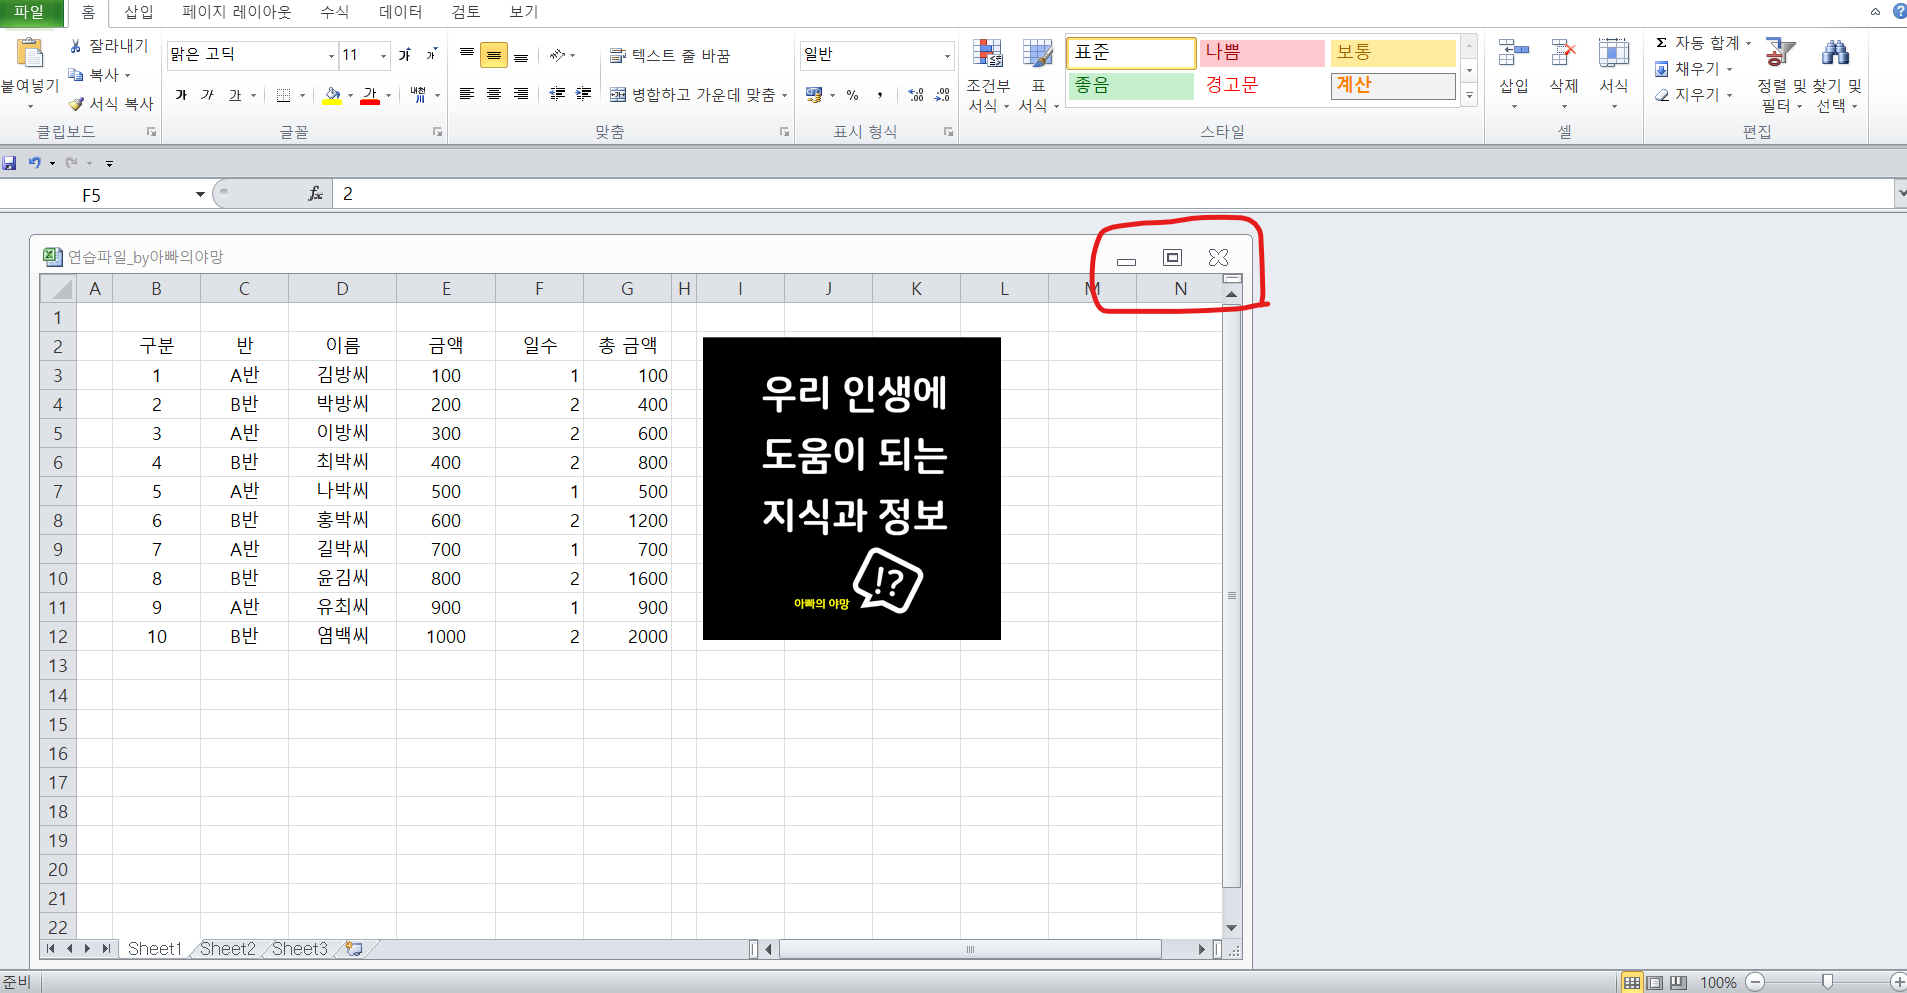Switch to Page Layout view in status bar

point(1655,982)
